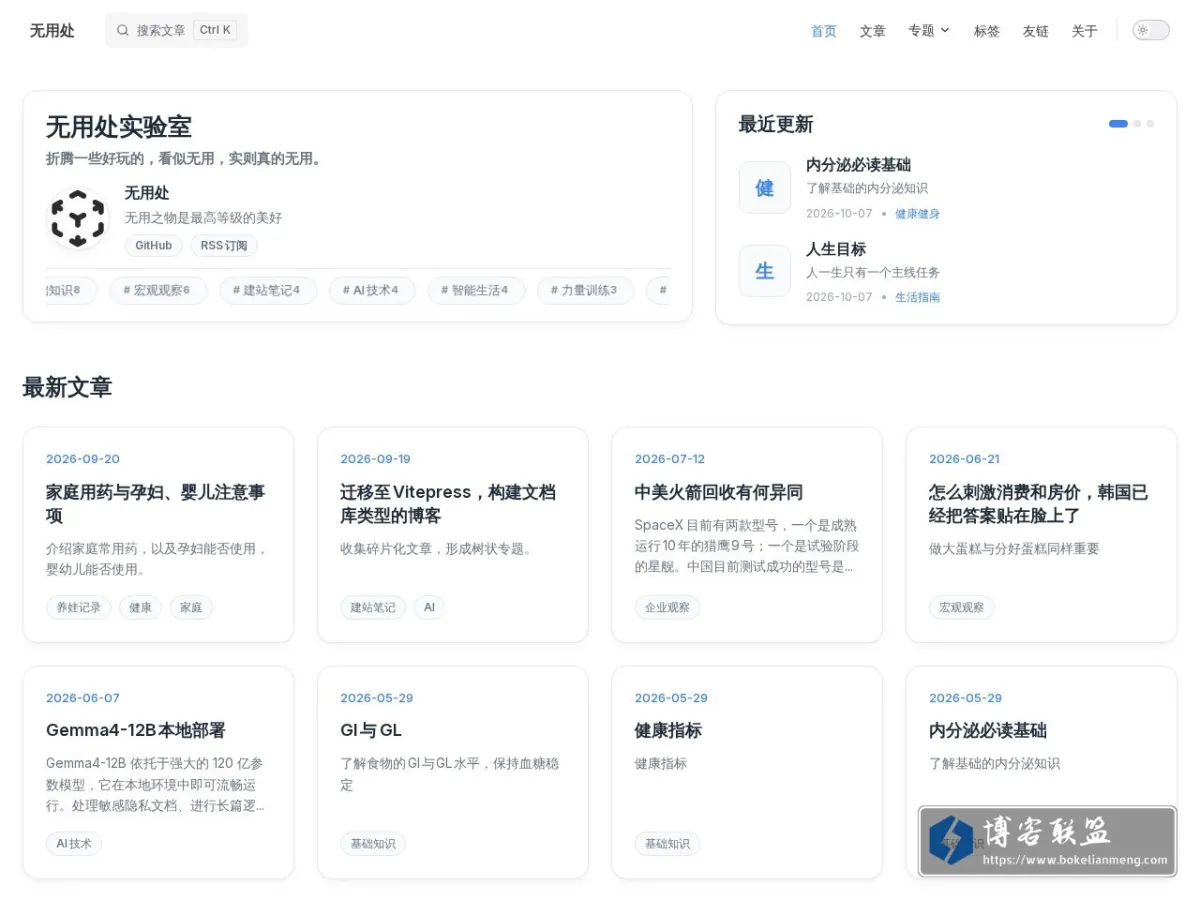Select the 宏观观察 6 tag chip
The height and width of the screenshot is (900, 1200).
[157, 290]
